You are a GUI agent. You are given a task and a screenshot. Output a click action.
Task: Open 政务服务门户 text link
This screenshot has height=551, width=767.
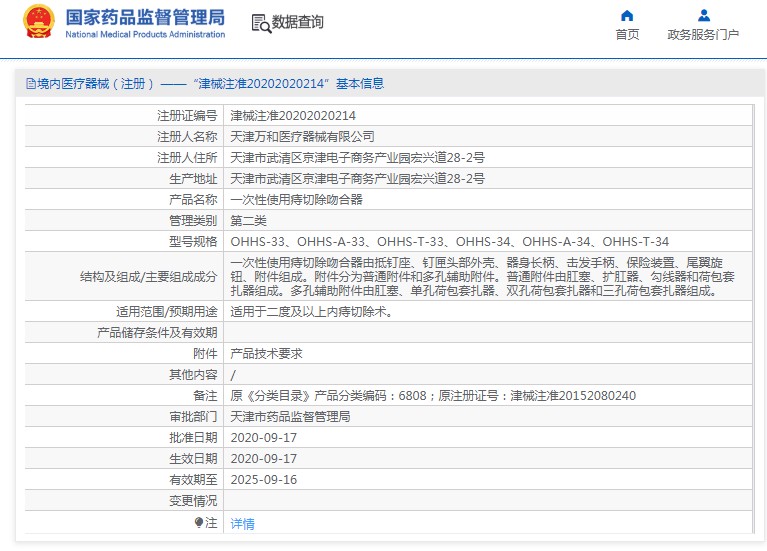pyautogui.click(x=703, y=34)
